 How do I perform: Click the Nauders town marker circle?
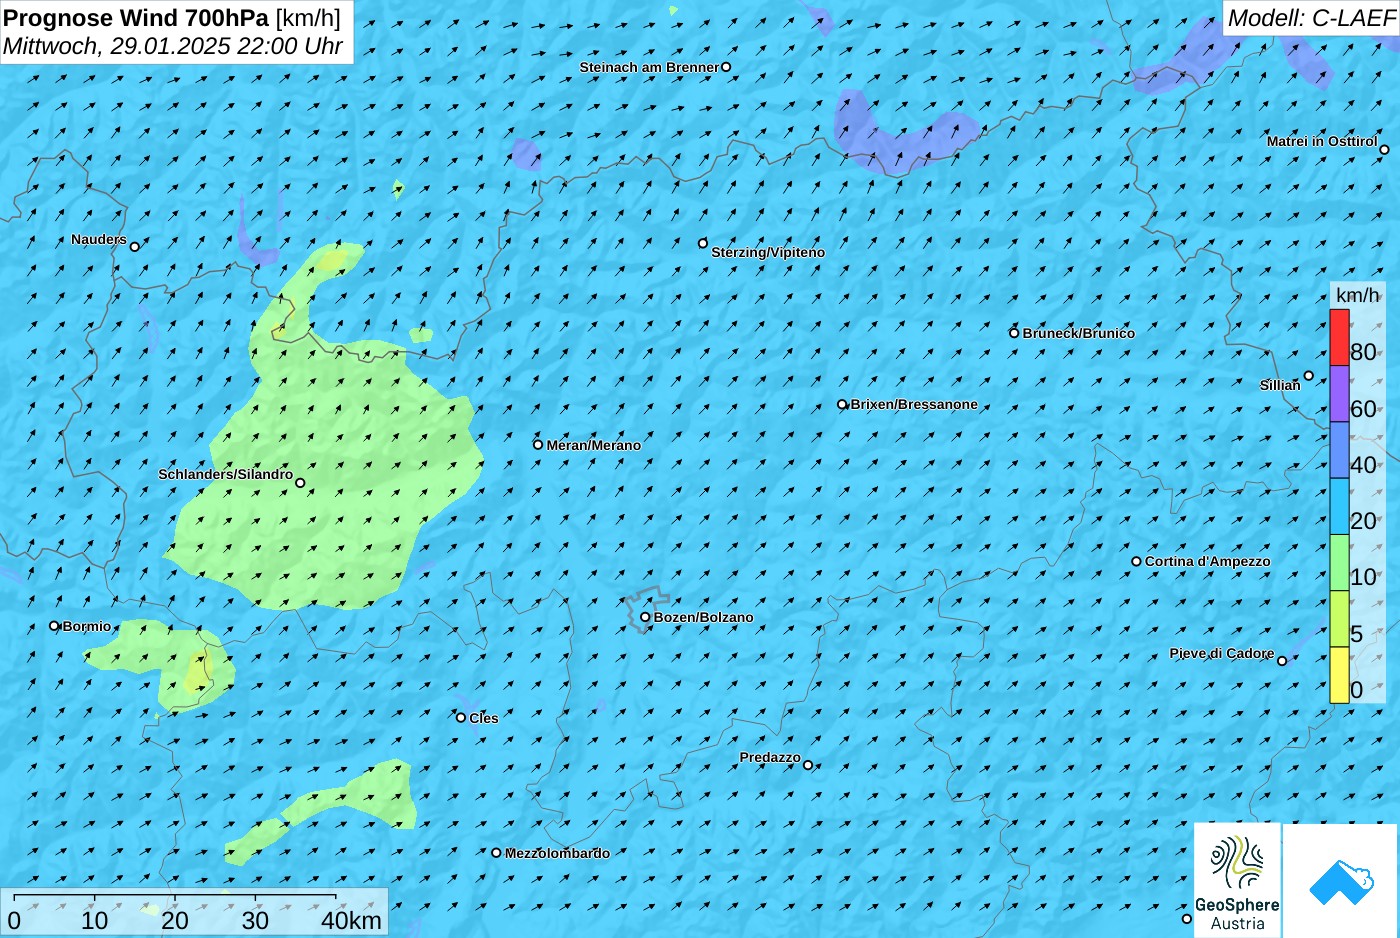(x=134, y=246)
